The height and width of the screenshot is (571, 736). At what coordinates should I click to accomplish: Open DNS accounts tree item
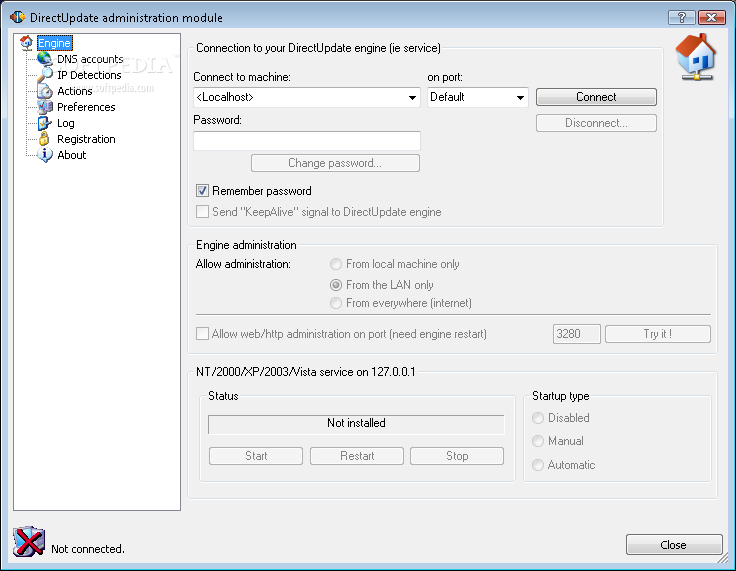[90, 59]
